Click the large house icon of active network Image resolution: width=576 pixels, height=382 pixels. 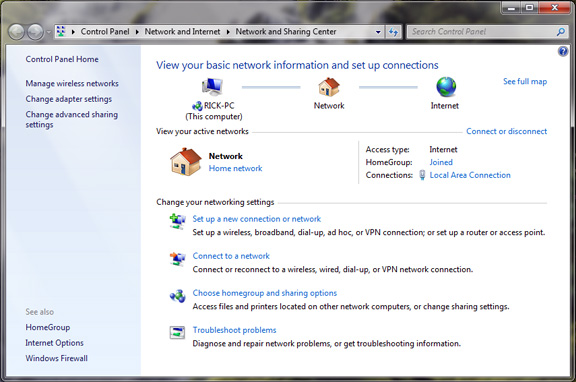[186, 162]
